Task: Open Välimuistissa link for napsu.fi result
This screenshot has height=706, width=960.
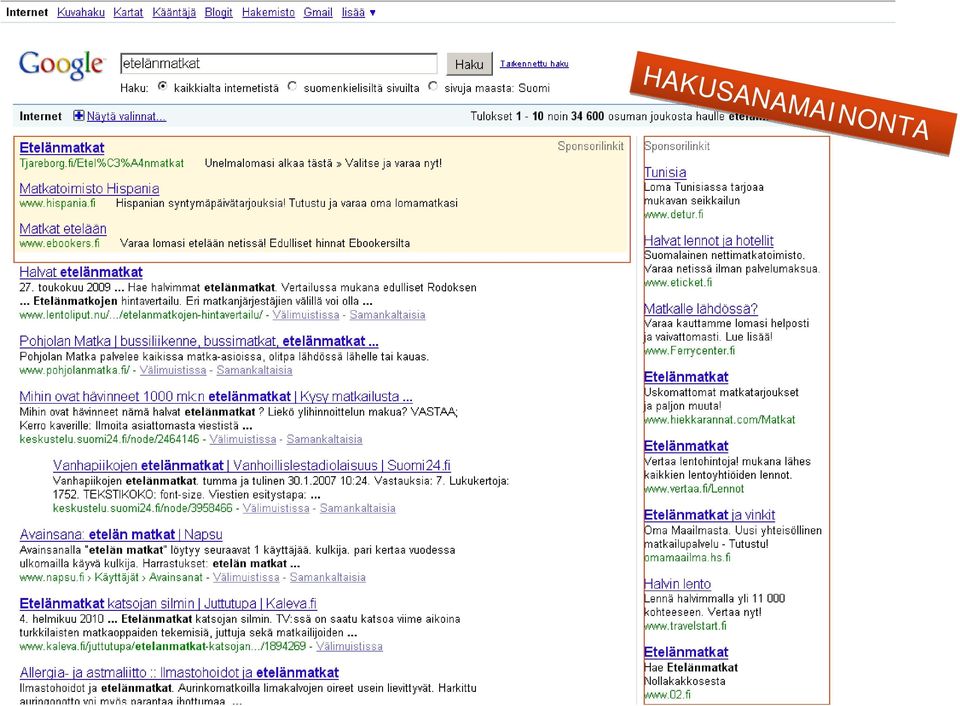Action: click(246, 577)
